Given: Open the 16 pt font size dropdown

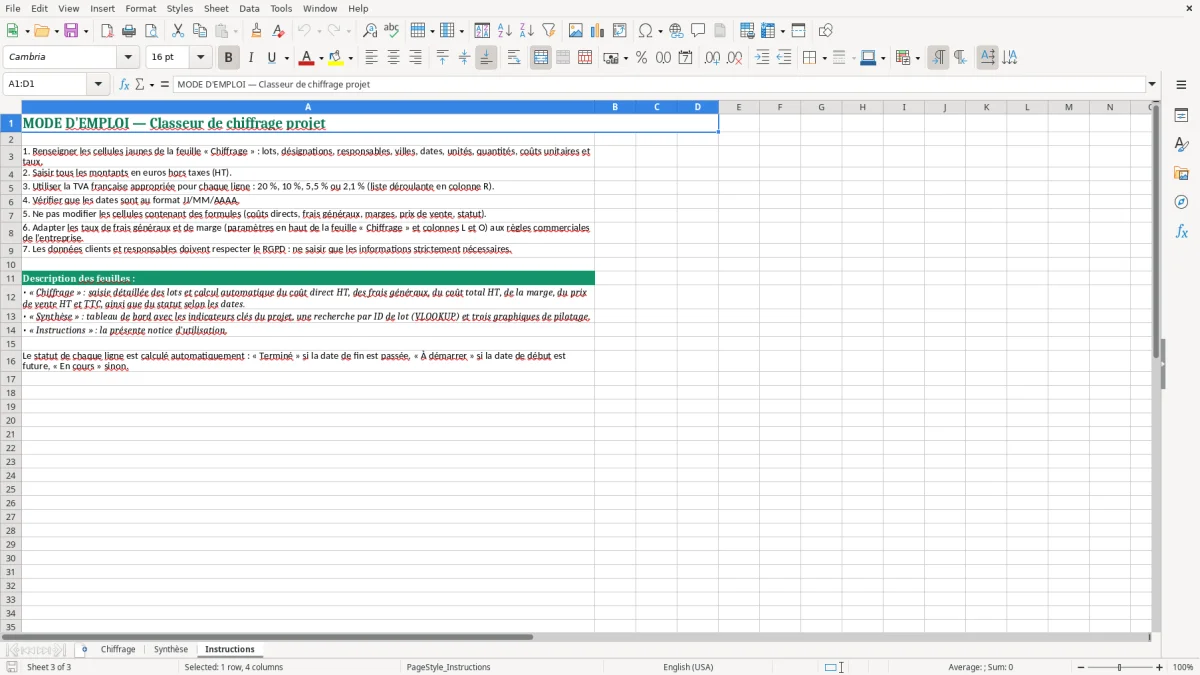Looking at the screenshot, I should [x=200, y=58].
